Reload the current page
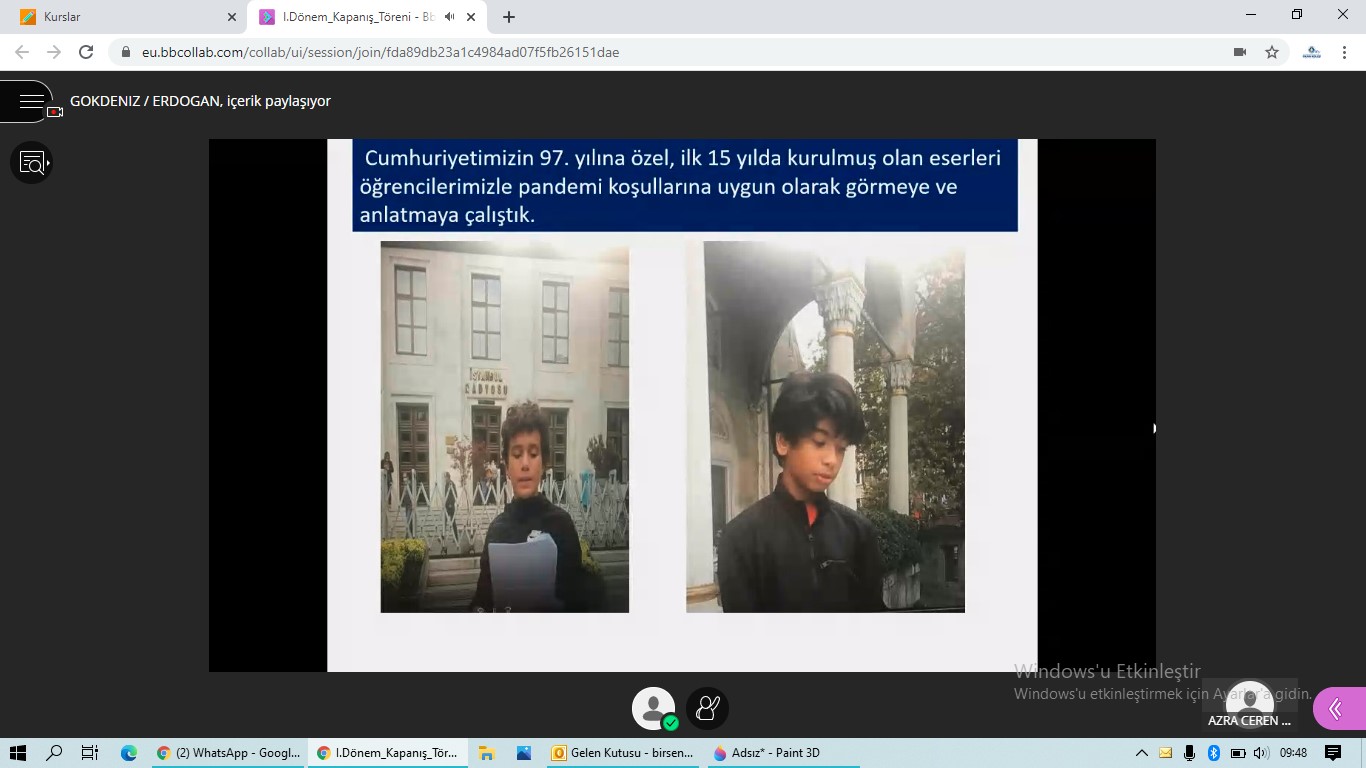1366x768 pixels. [86, 52]
